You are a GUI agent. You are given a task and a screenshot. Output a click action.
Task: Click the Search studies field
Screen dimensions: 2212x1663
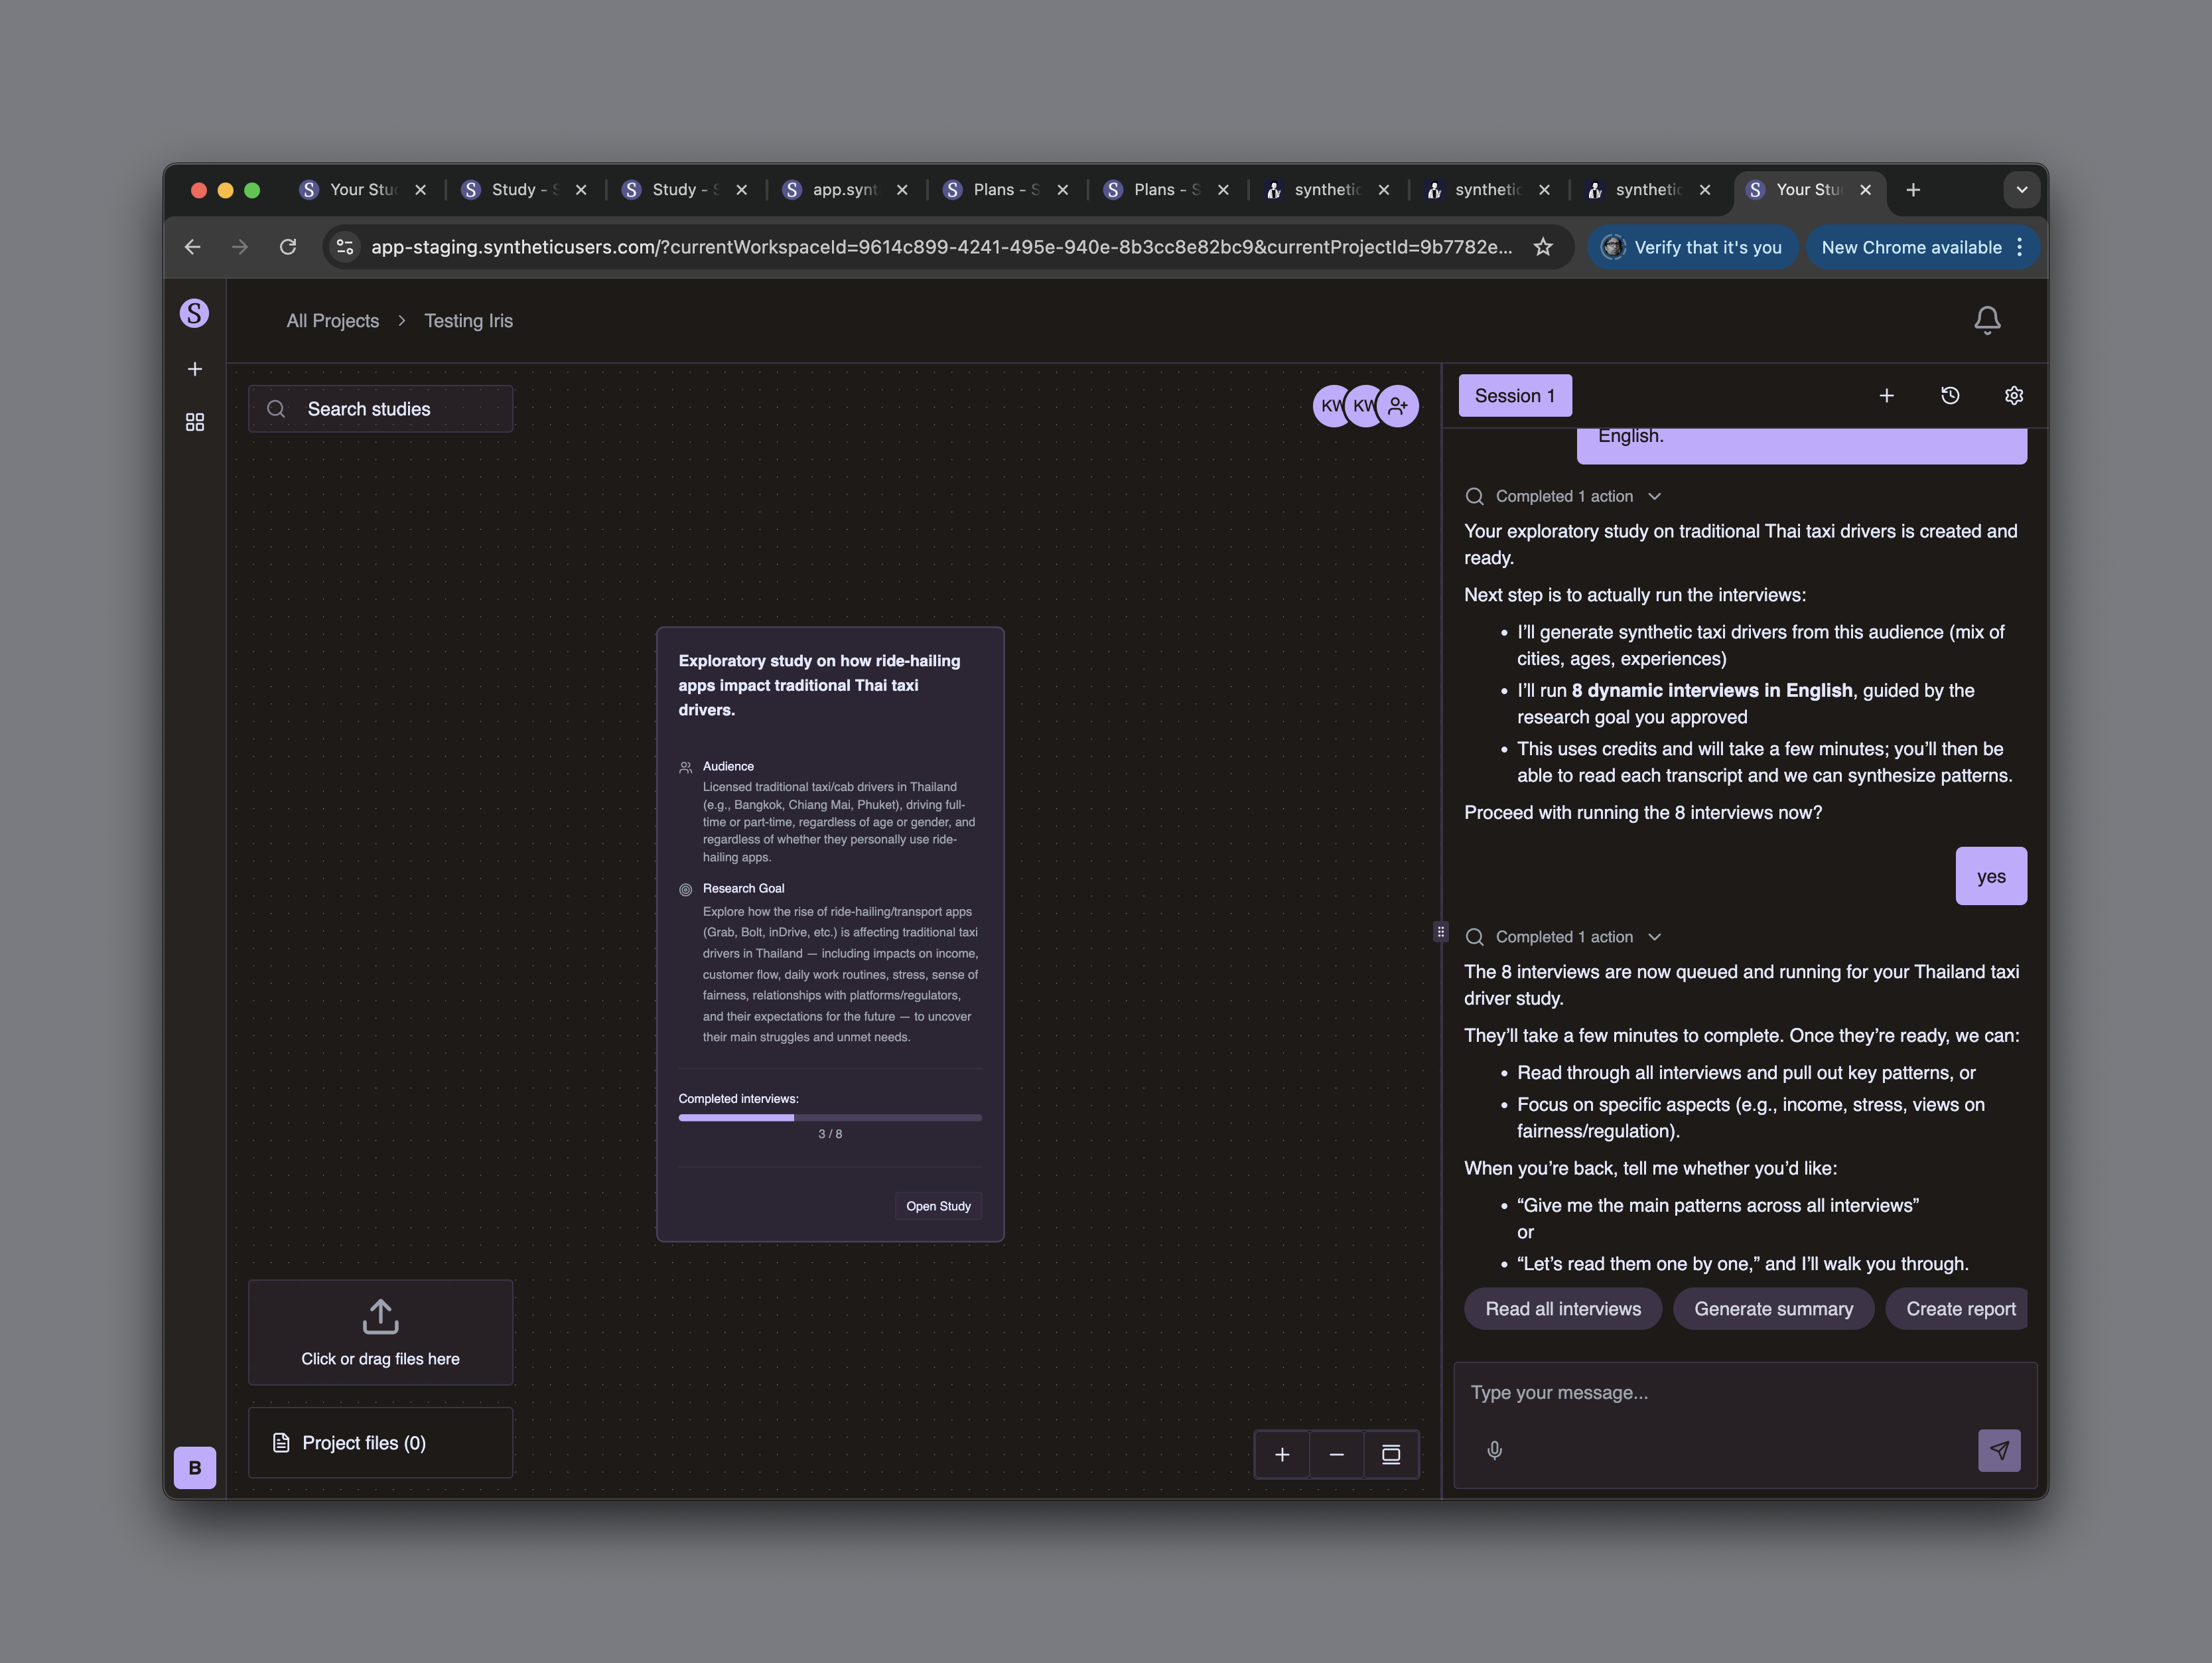pyautogui.click(x=381, y=409)
